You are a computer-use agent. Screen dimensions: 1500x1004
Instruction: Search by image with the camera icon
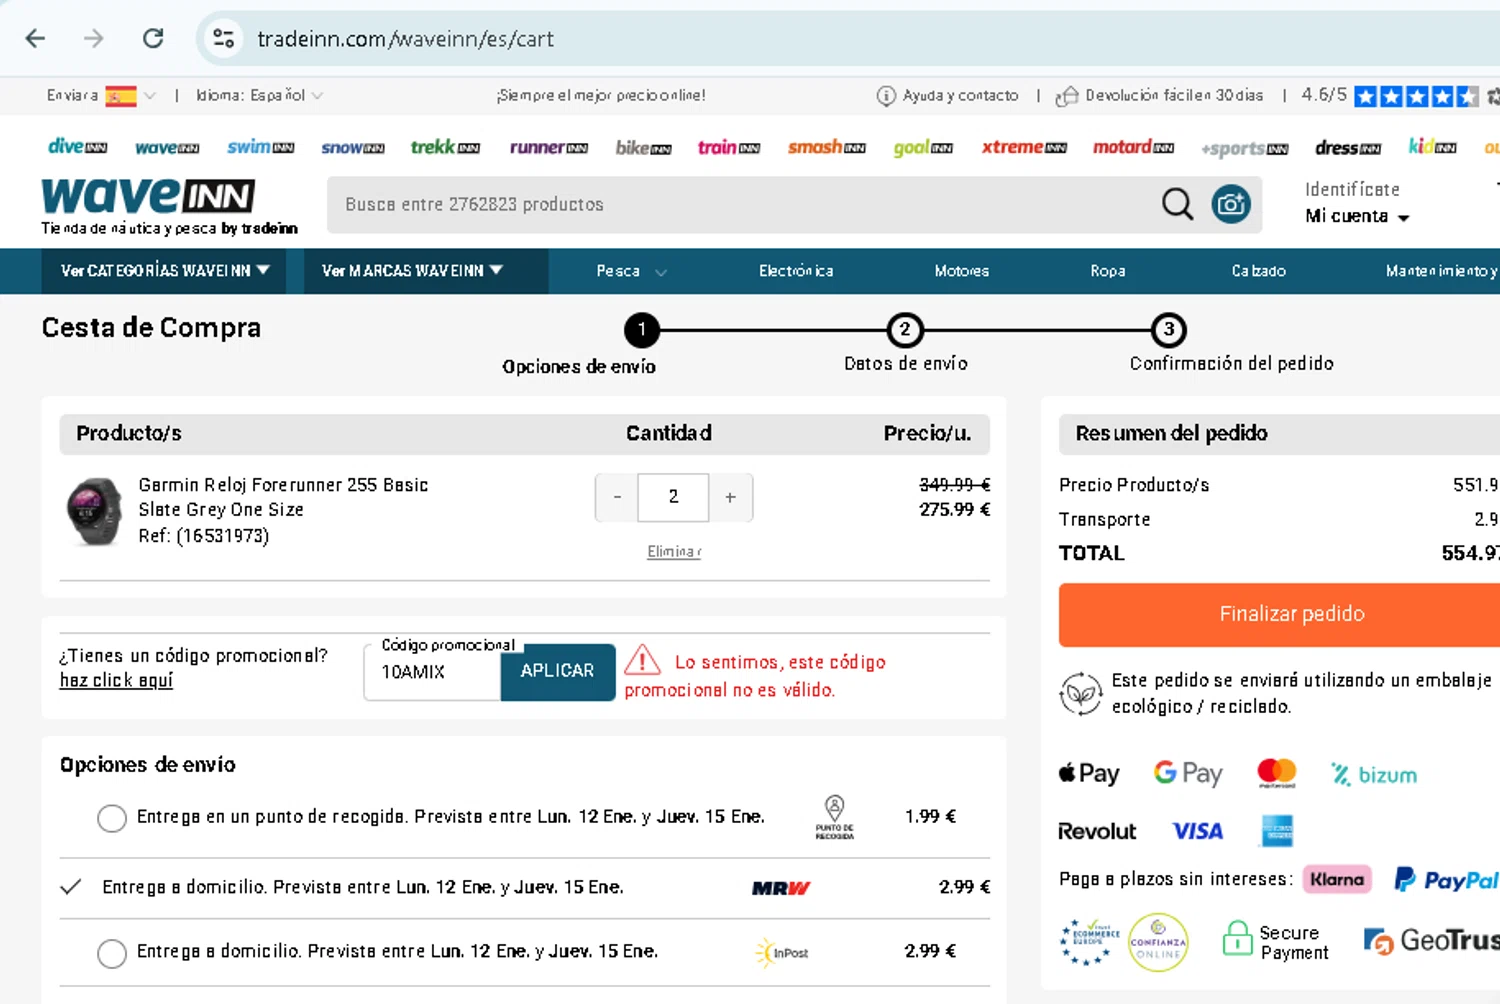(1231, 204)
